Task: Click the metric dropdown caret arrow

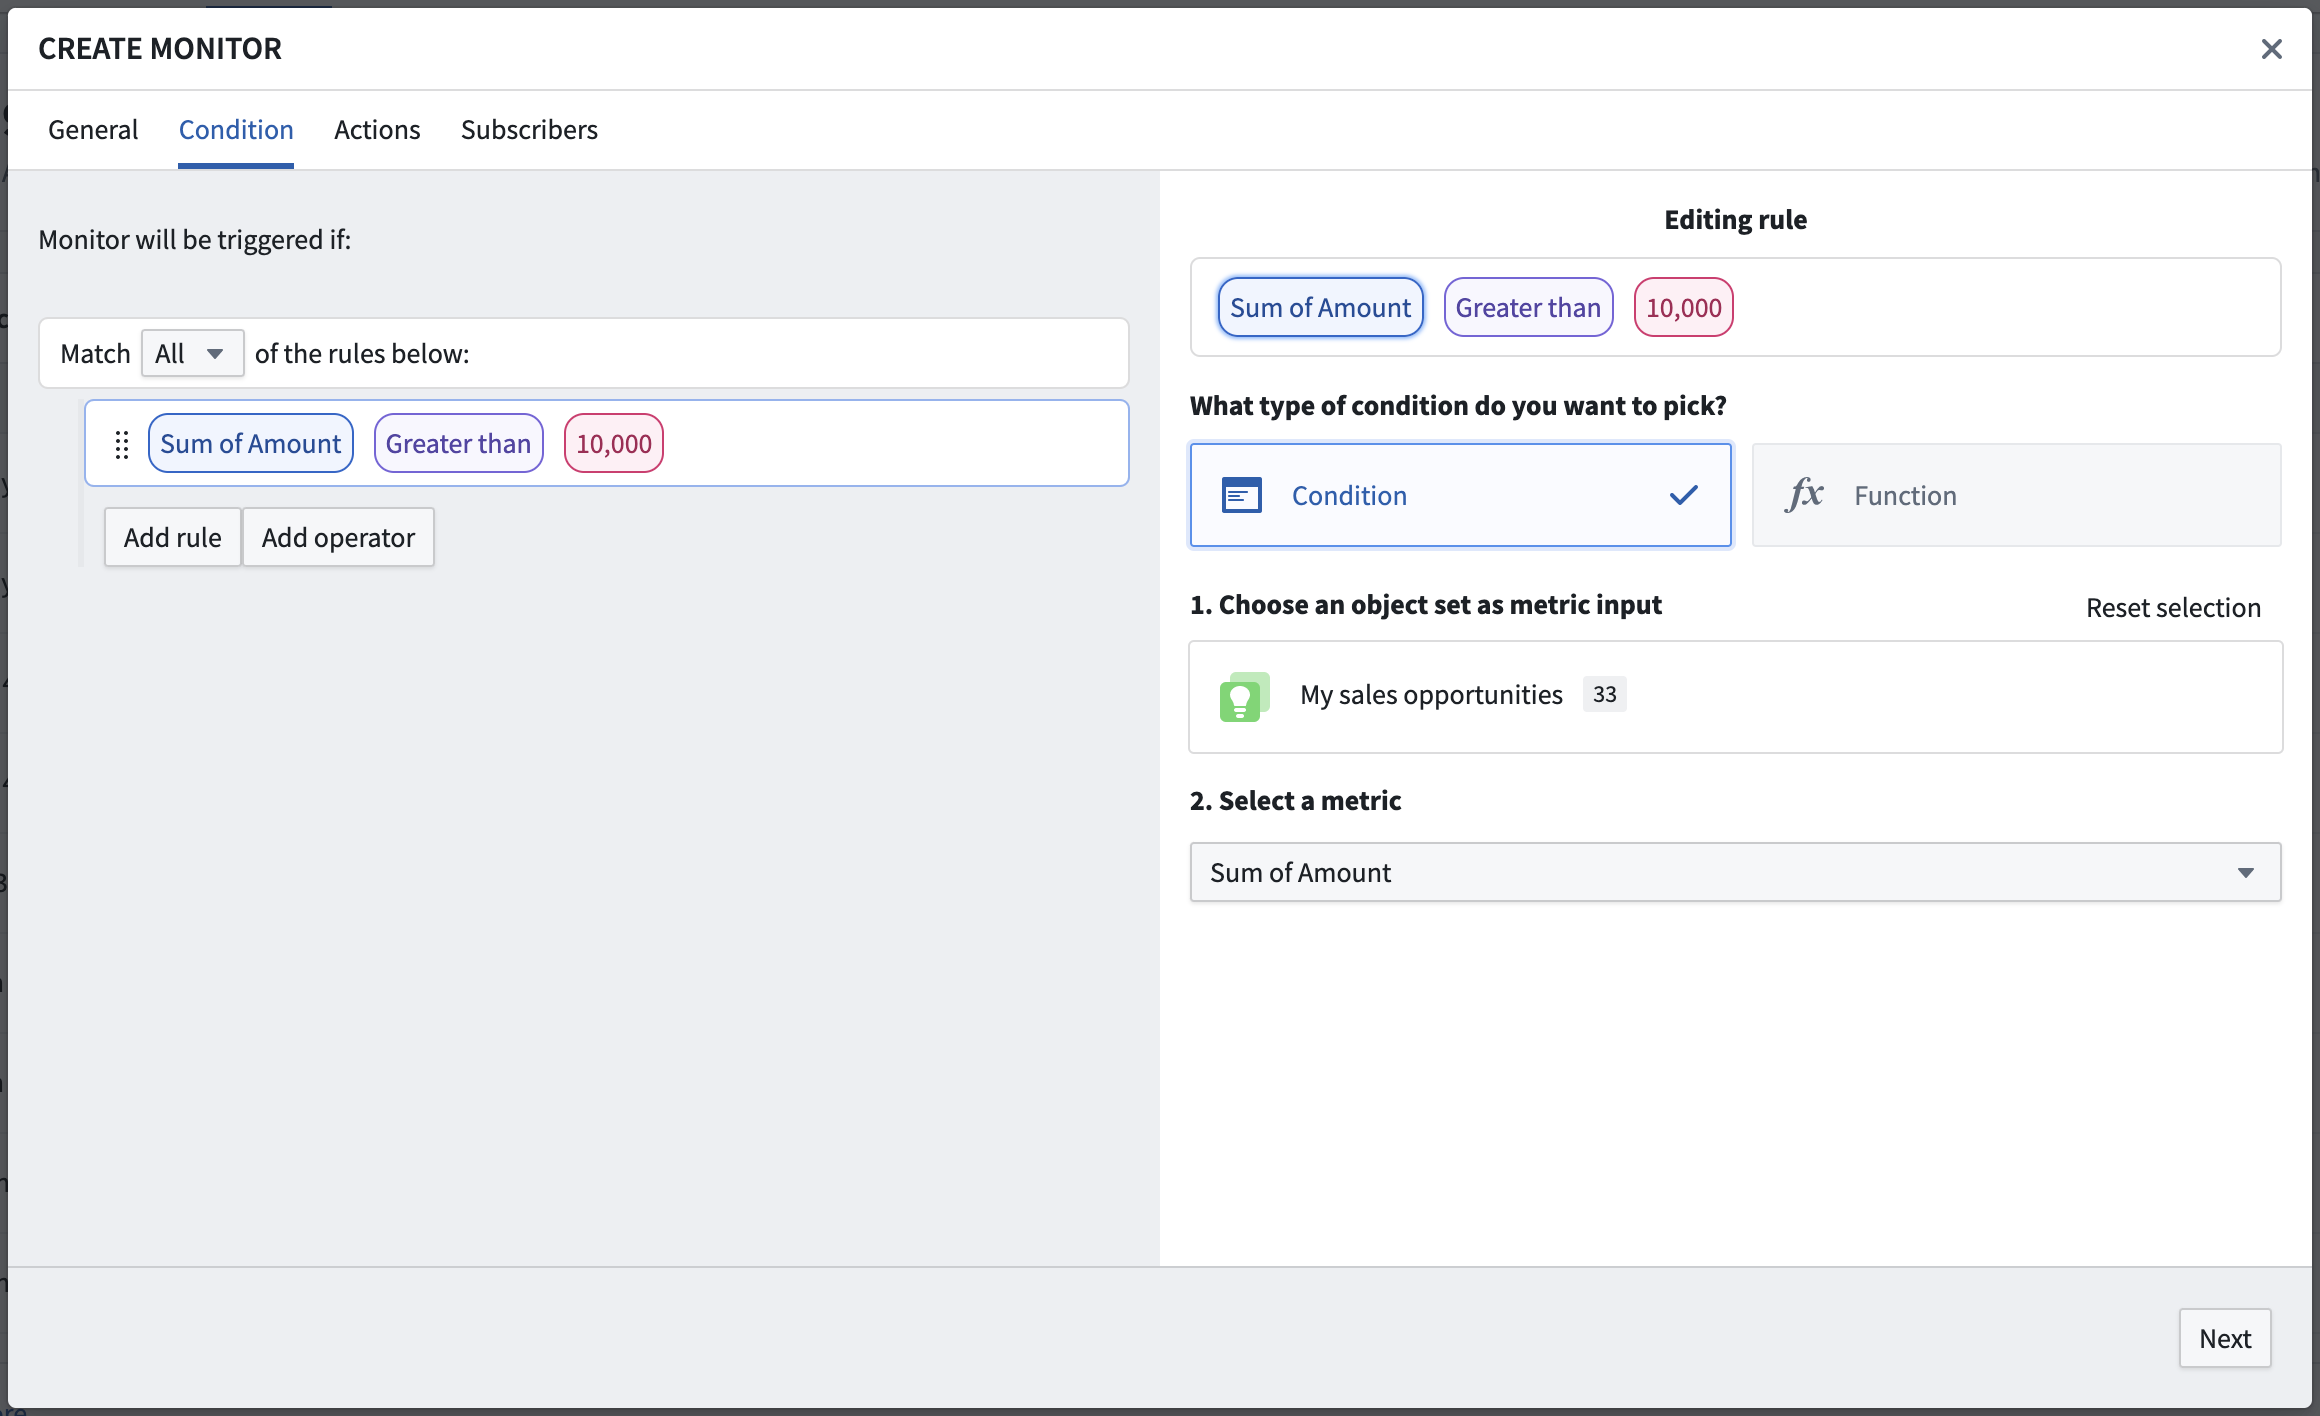Action: point(2246,873)
